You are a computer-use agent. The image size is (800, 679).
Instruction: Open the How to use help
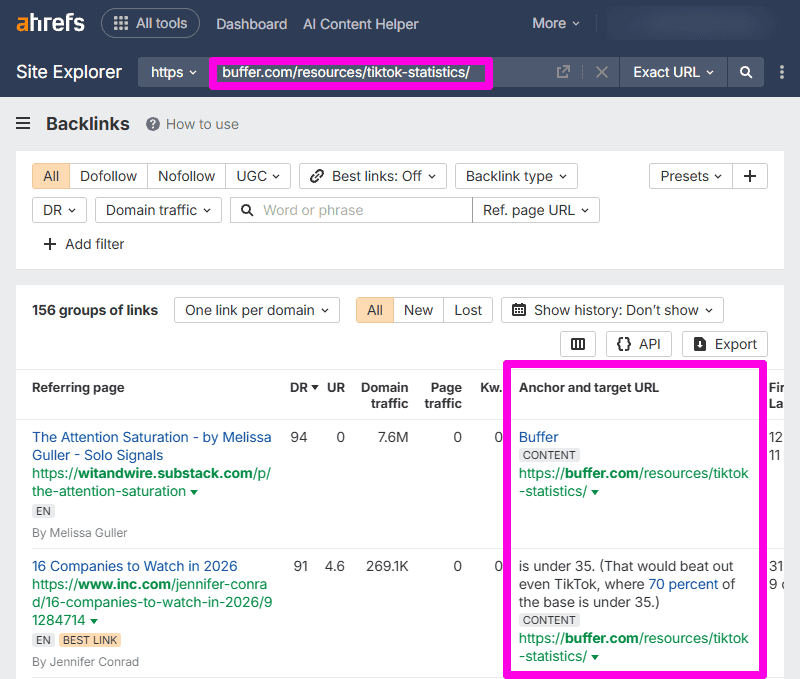(192, 124)
